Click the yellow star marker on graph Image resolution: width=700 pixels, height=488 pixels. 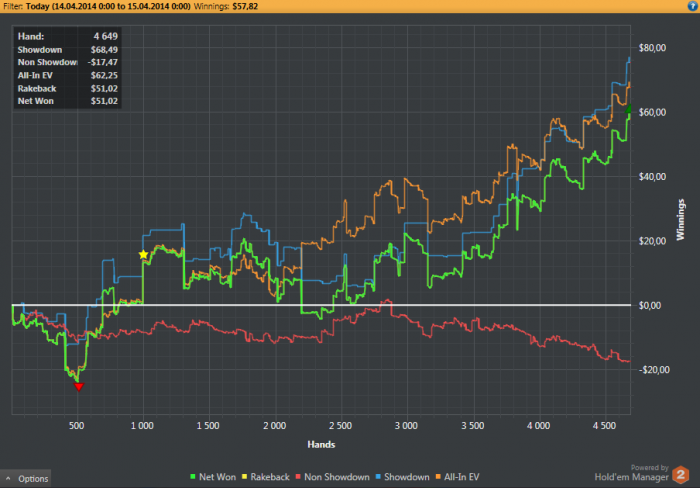(143, 254)
